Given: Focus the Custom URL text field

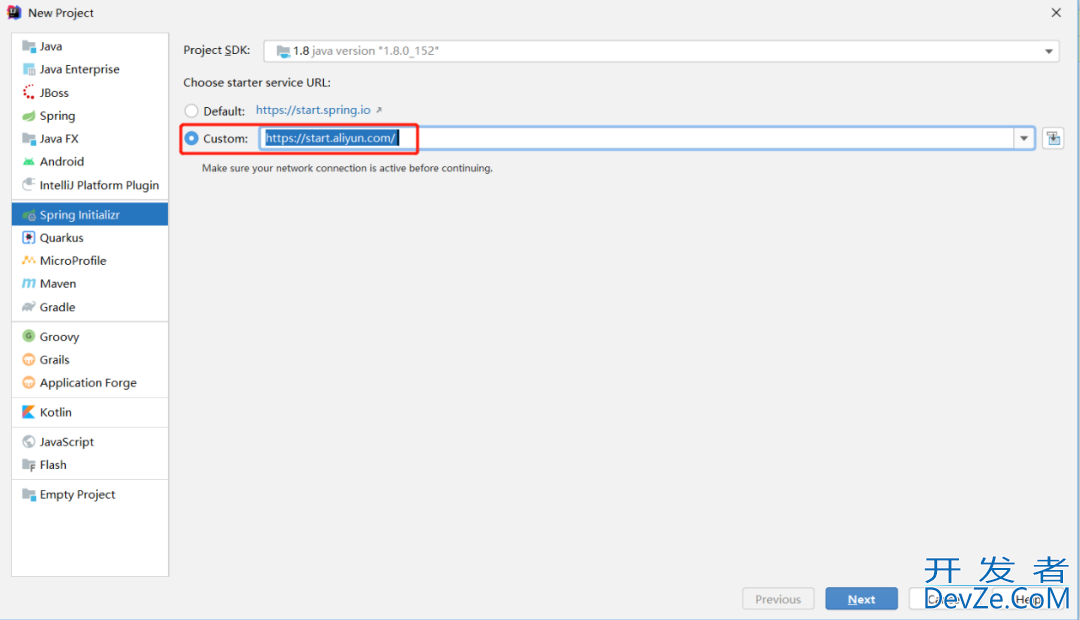Looking at the screenshot, I should click(637, 138).
